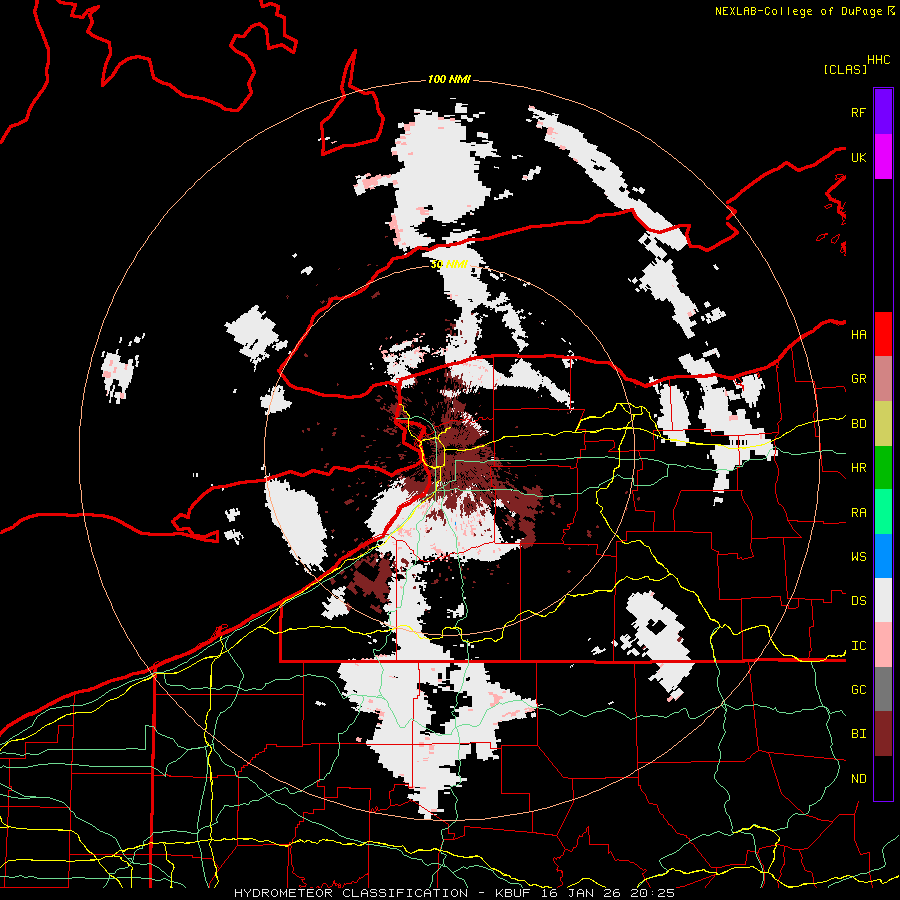This screenshot has height=900, width=900.
Task: Click the [CLAS] units label
Action: click(x=845, y=70)
